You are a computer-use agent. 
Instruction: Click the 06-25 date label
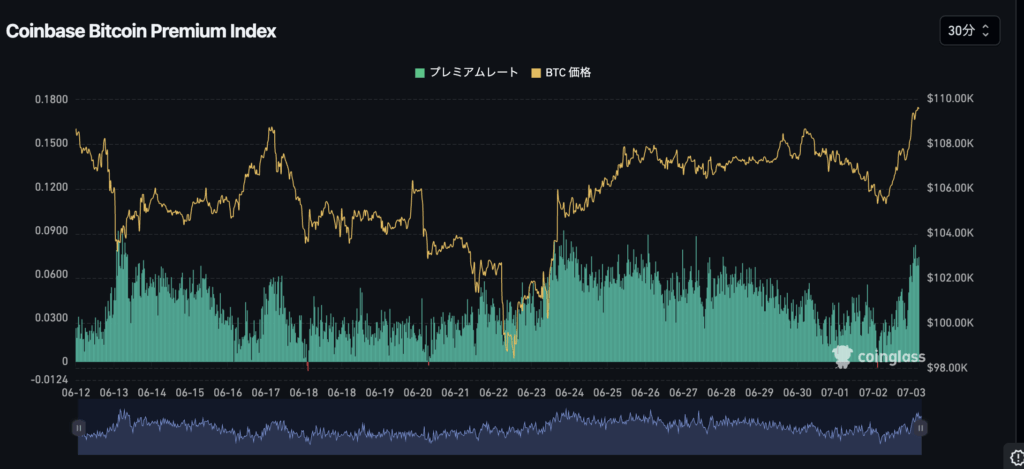click(607, 393)
